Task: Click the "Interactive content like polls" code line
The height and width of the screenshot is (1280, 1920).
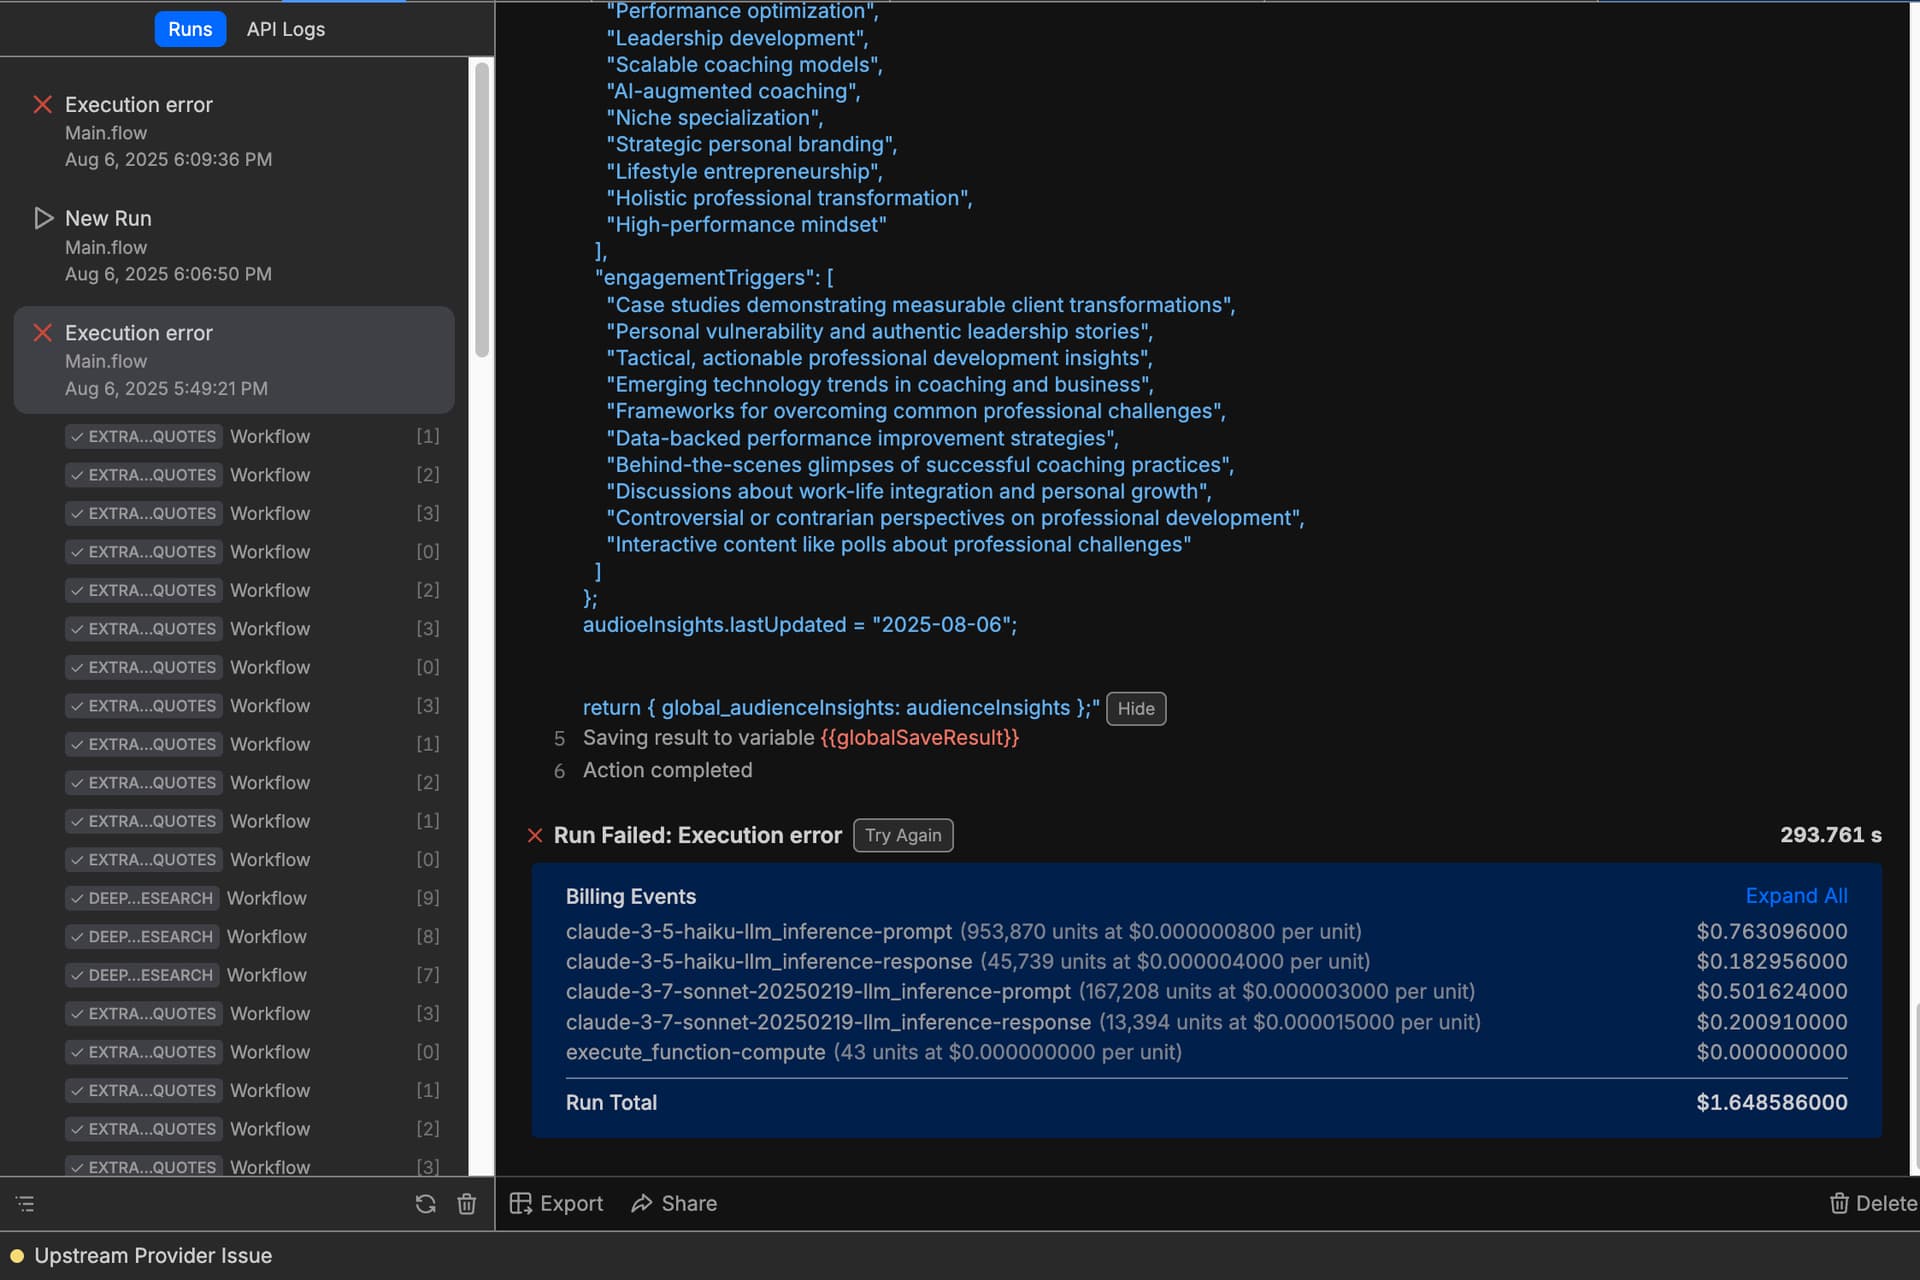Action: coord(898,545)
